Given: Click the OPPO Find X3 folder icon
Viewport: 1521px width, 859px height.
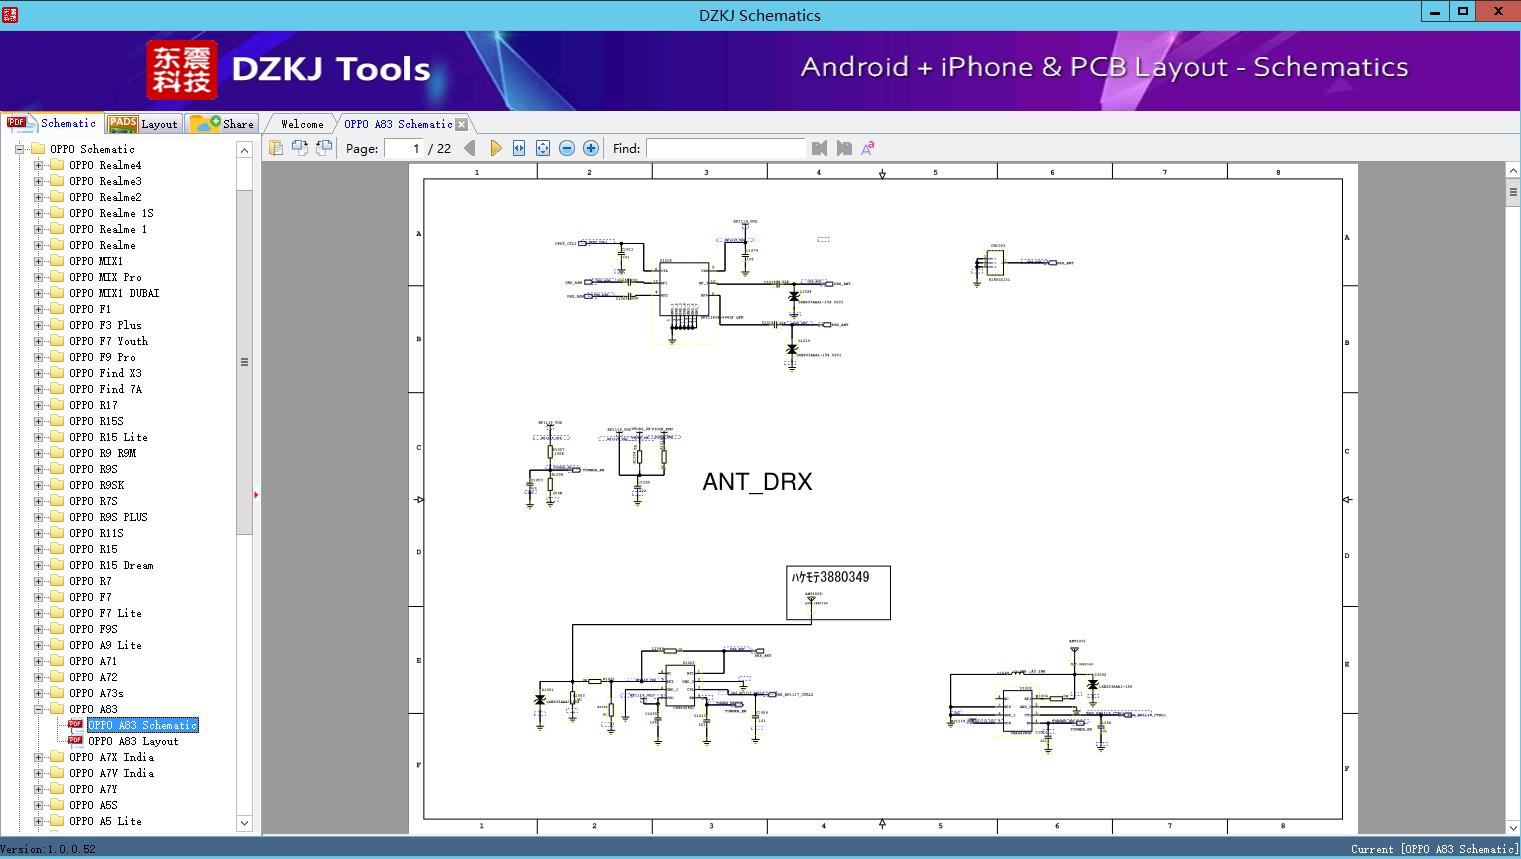Looking at the screenshot, I should pos(57,373).
